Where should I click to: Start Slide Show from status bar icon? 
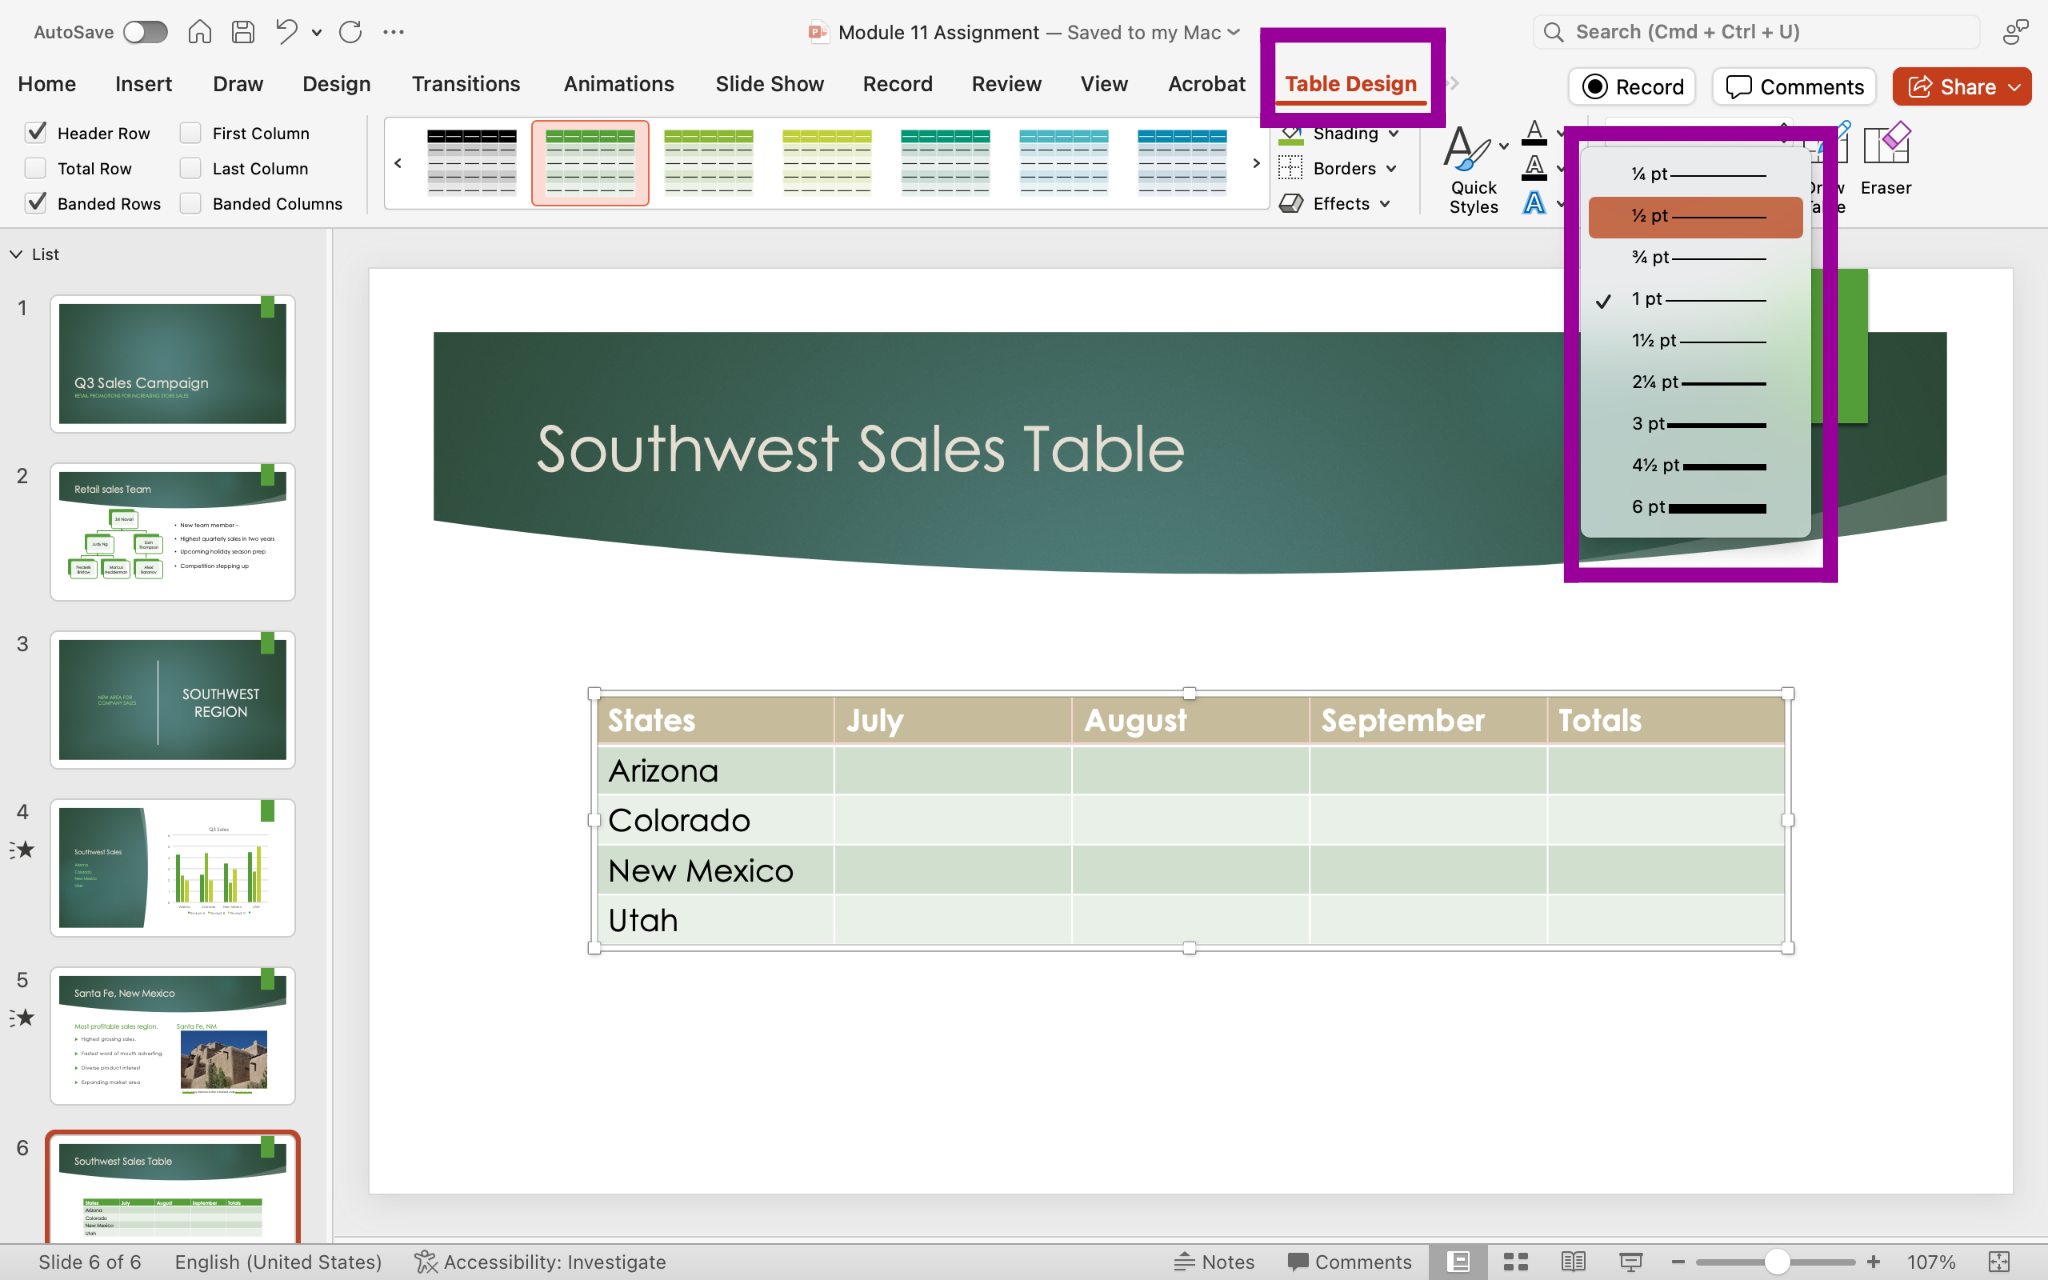pyautogui.click(x=1630, y=1262)
